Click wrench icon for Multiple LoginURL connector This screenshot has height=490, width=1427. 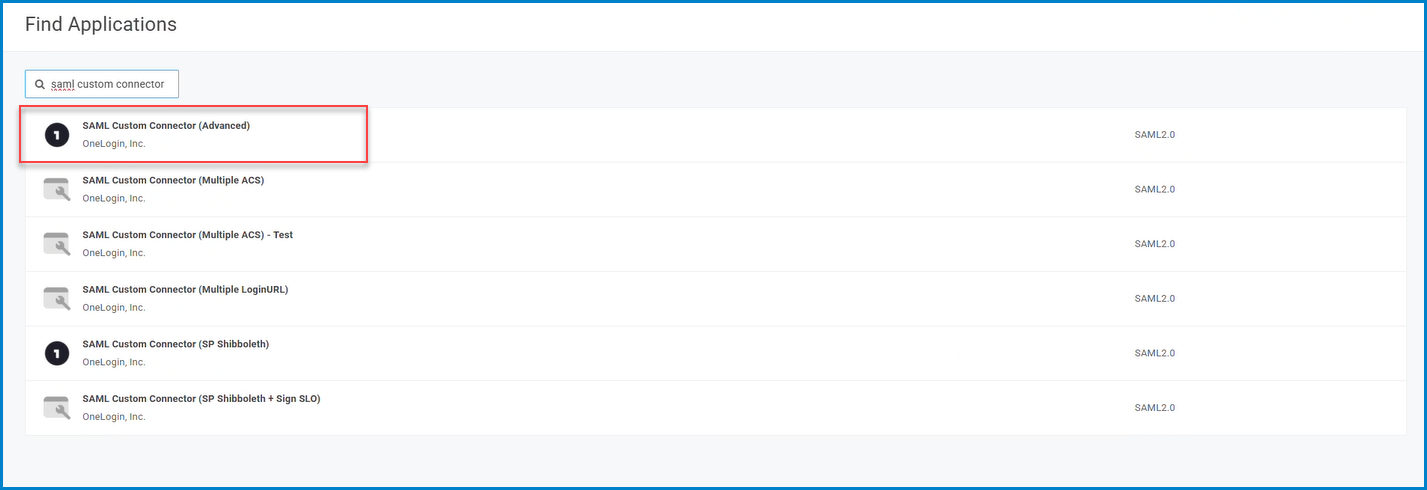tap(57, 298)
